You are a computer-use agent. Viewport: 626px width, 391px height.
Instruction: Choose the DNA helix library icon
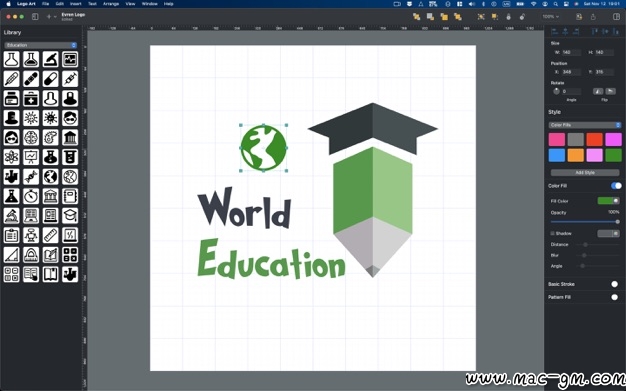(x=31, y=177)
